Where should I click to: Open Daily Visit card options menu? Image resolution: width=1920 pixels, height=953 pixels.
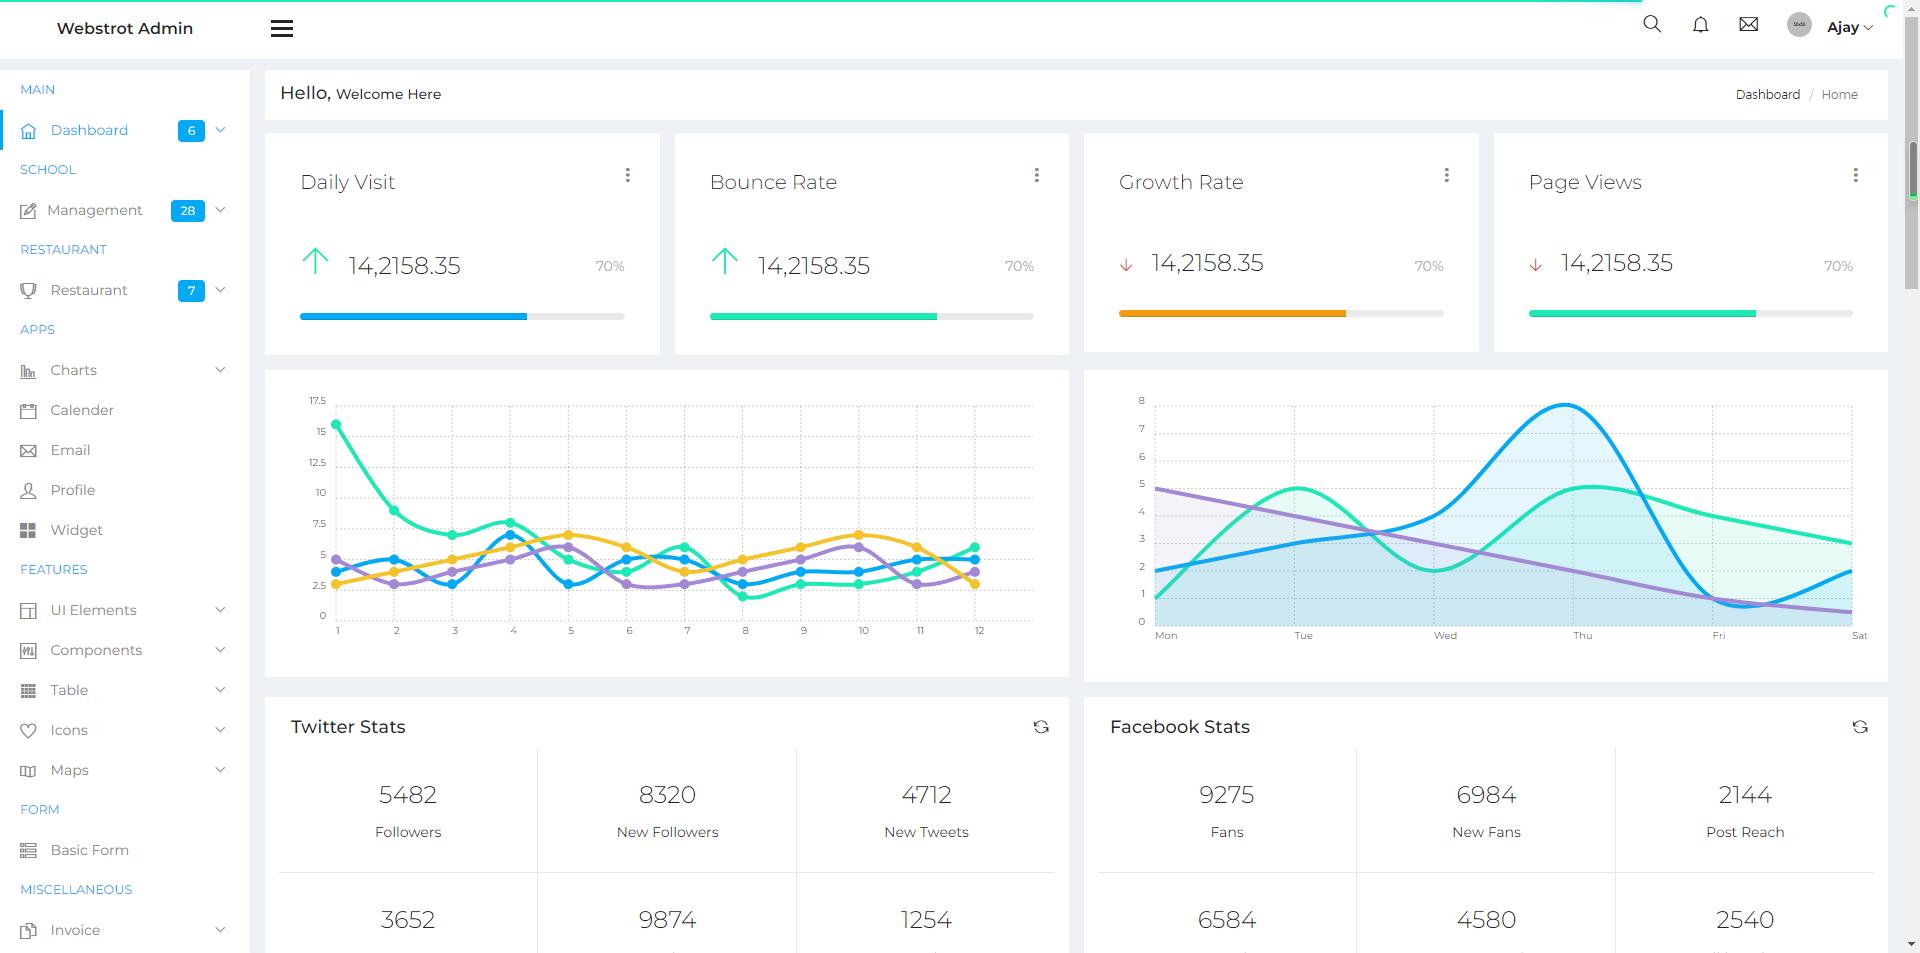tap(627, 175)
